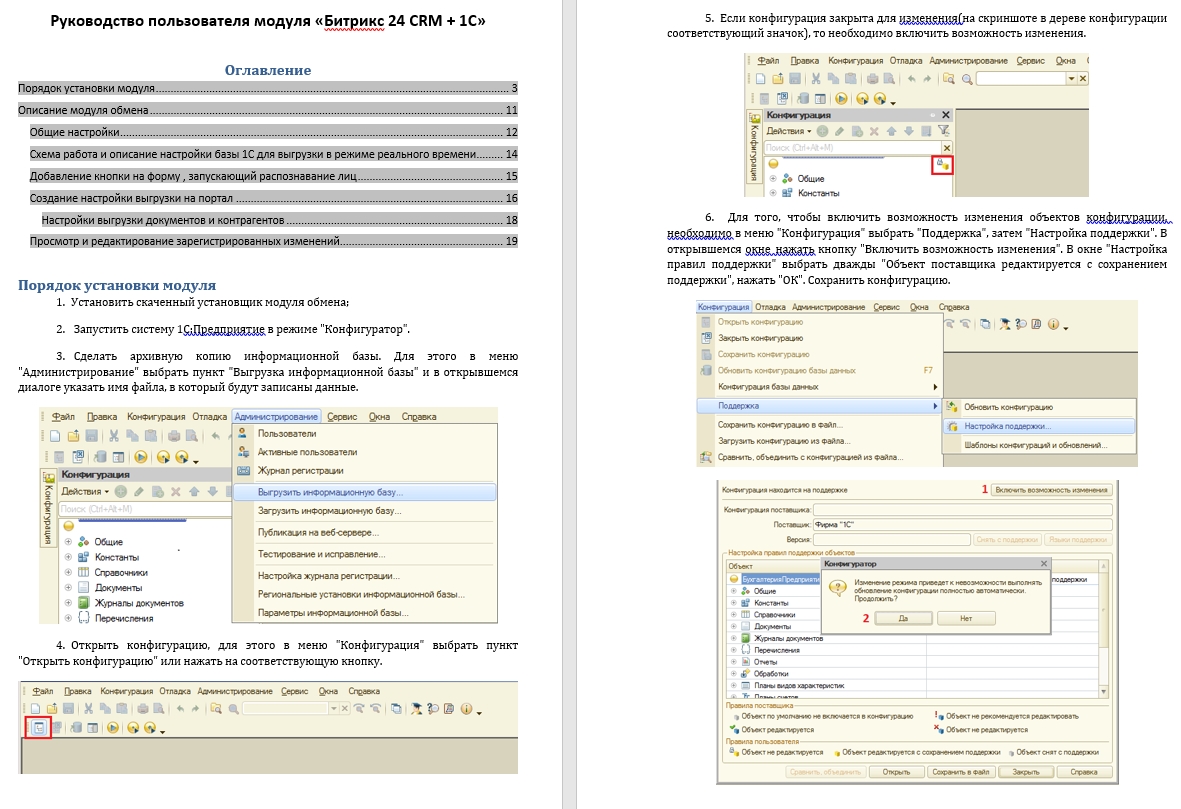The height and width of the screenshot is (809, 1181).
Task: Expand the Документы node in step 3 tree
Action: click(69, 588)
